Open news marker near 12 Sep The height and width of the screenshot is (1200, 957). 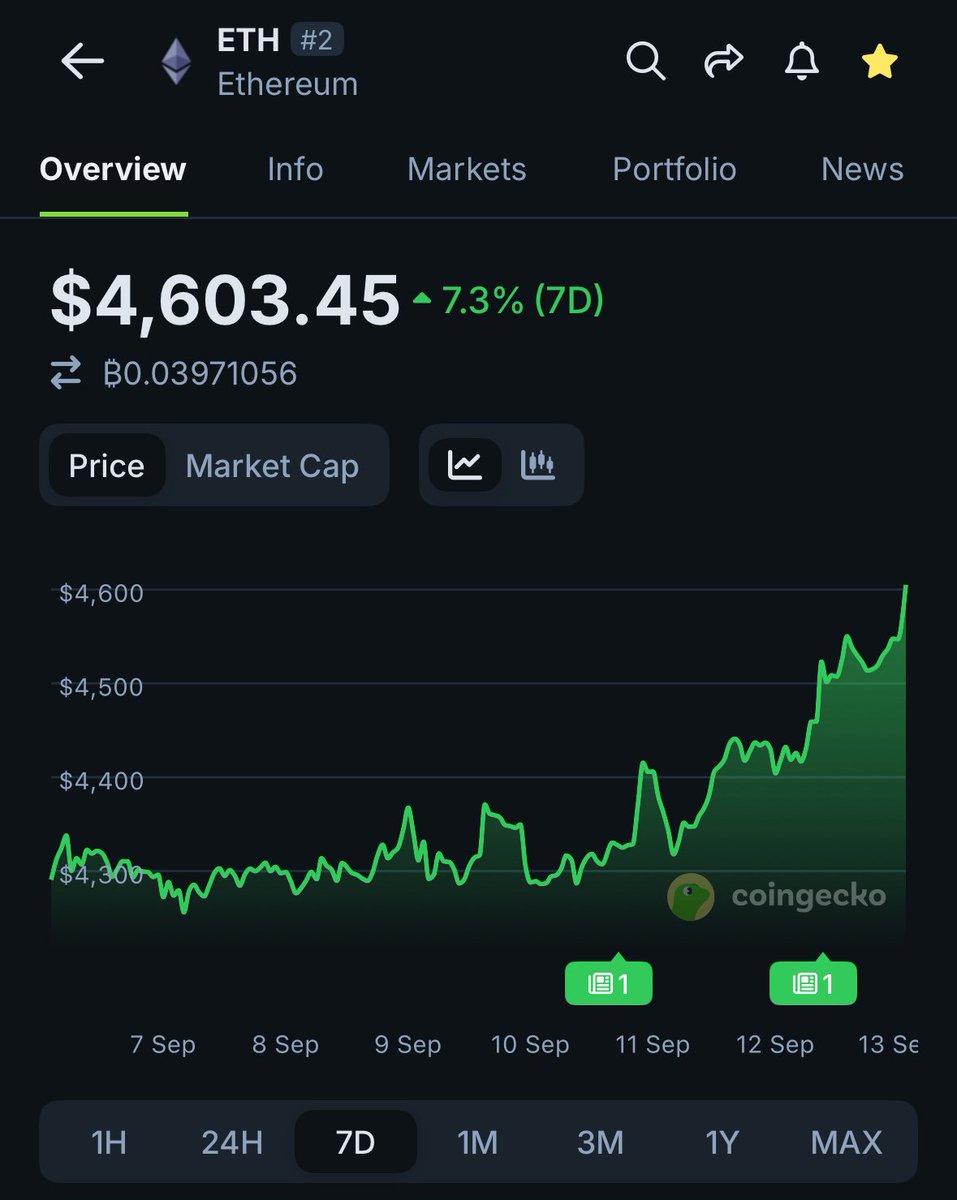tap(813, 983)
